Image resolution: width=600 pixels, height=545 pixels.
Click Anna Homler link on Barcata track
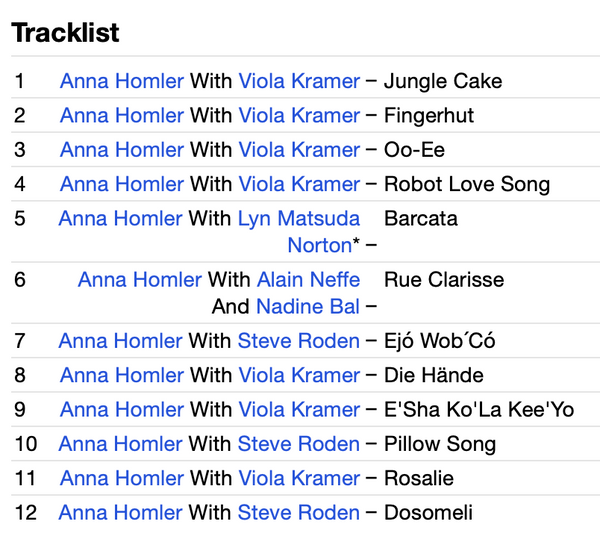(121, 218)
